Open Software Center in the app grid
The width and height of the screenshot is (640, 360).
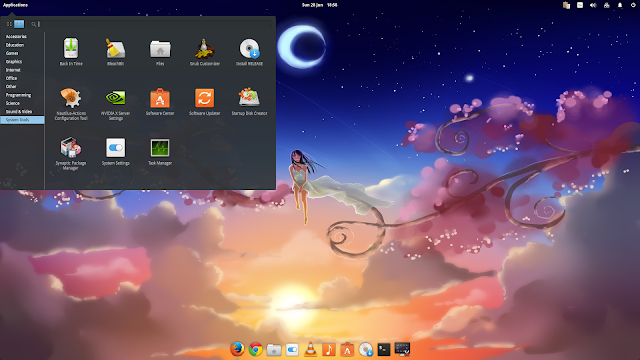point(160,102)
